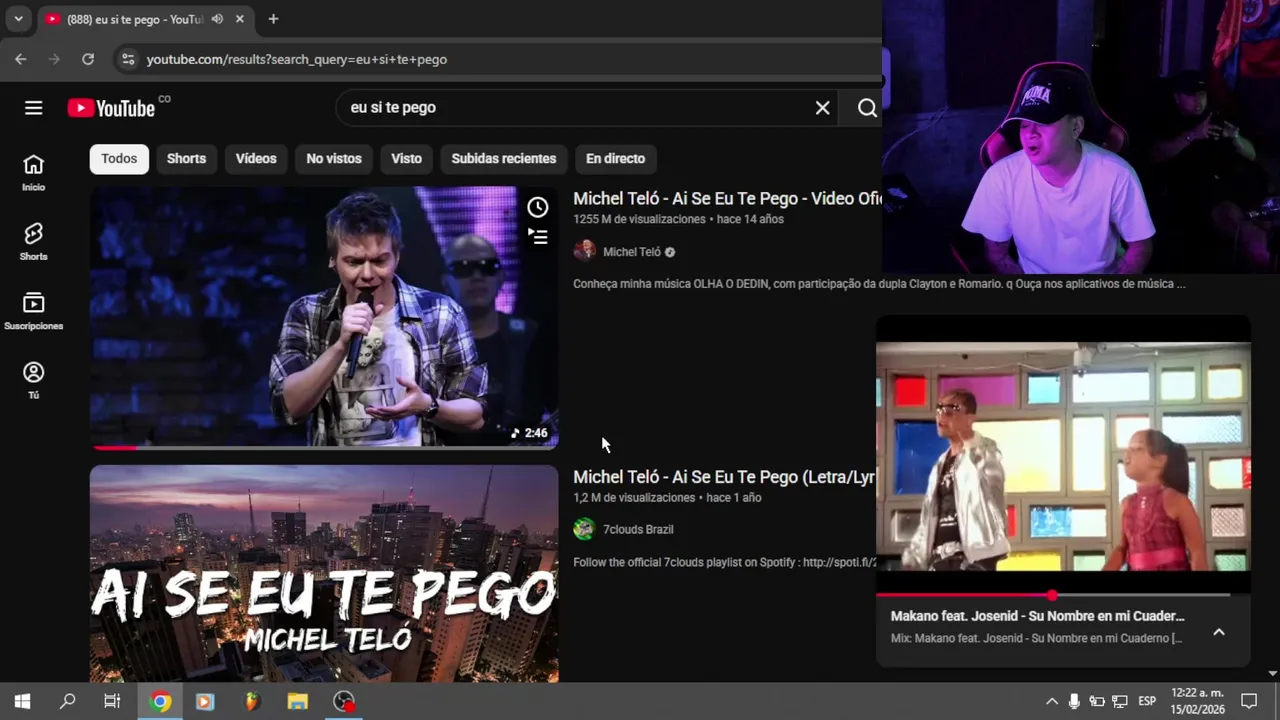Select the Vídeos filter chip
The image size is (1280, 720).
pos(256,159)
